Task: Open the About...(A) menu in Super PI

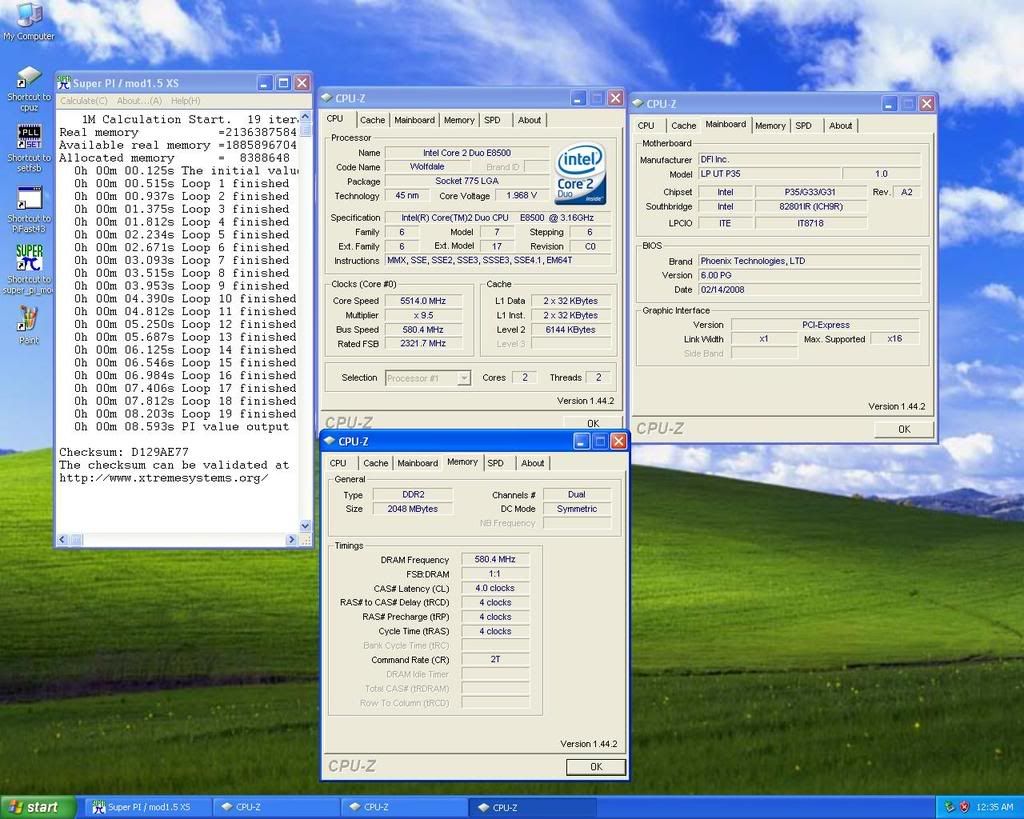Action: 139,101
